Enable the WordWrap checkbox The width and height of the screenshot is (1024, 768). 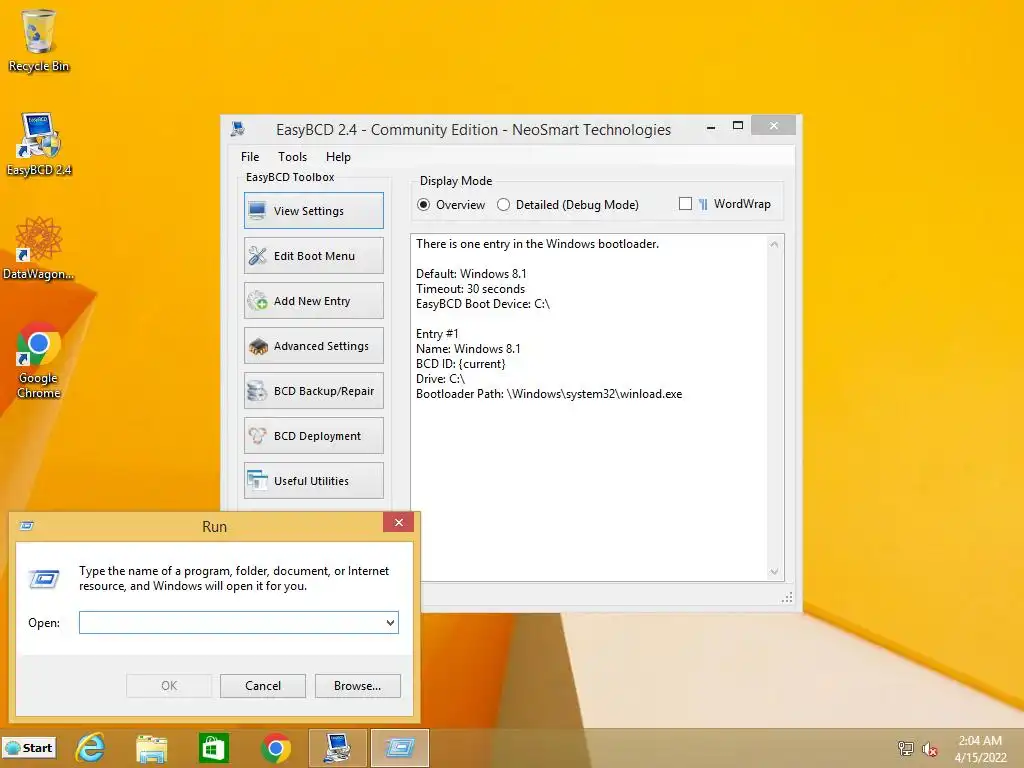[x=685, y=204]
